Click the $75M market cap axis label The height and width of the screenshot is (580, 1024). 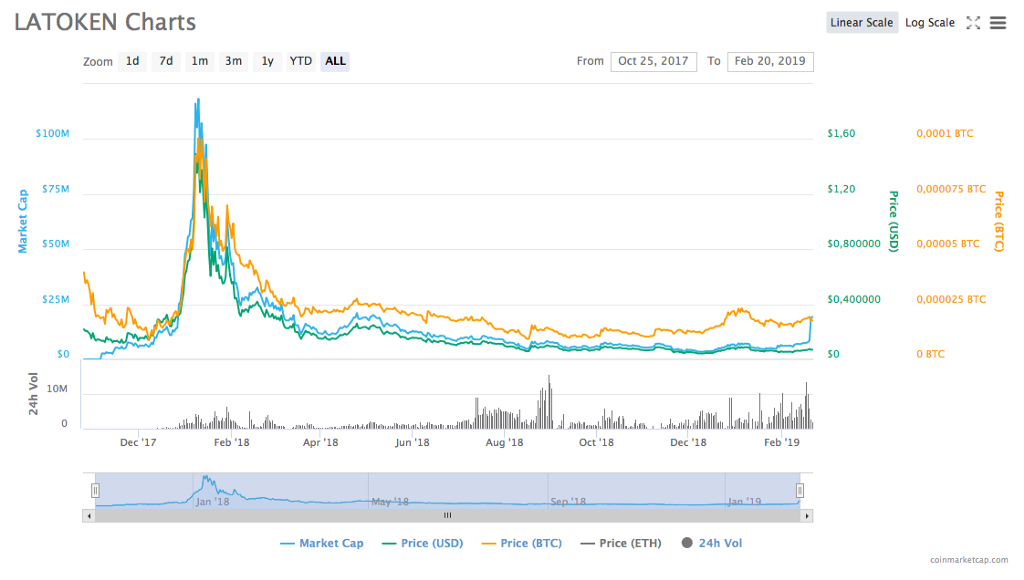point(56,189)
